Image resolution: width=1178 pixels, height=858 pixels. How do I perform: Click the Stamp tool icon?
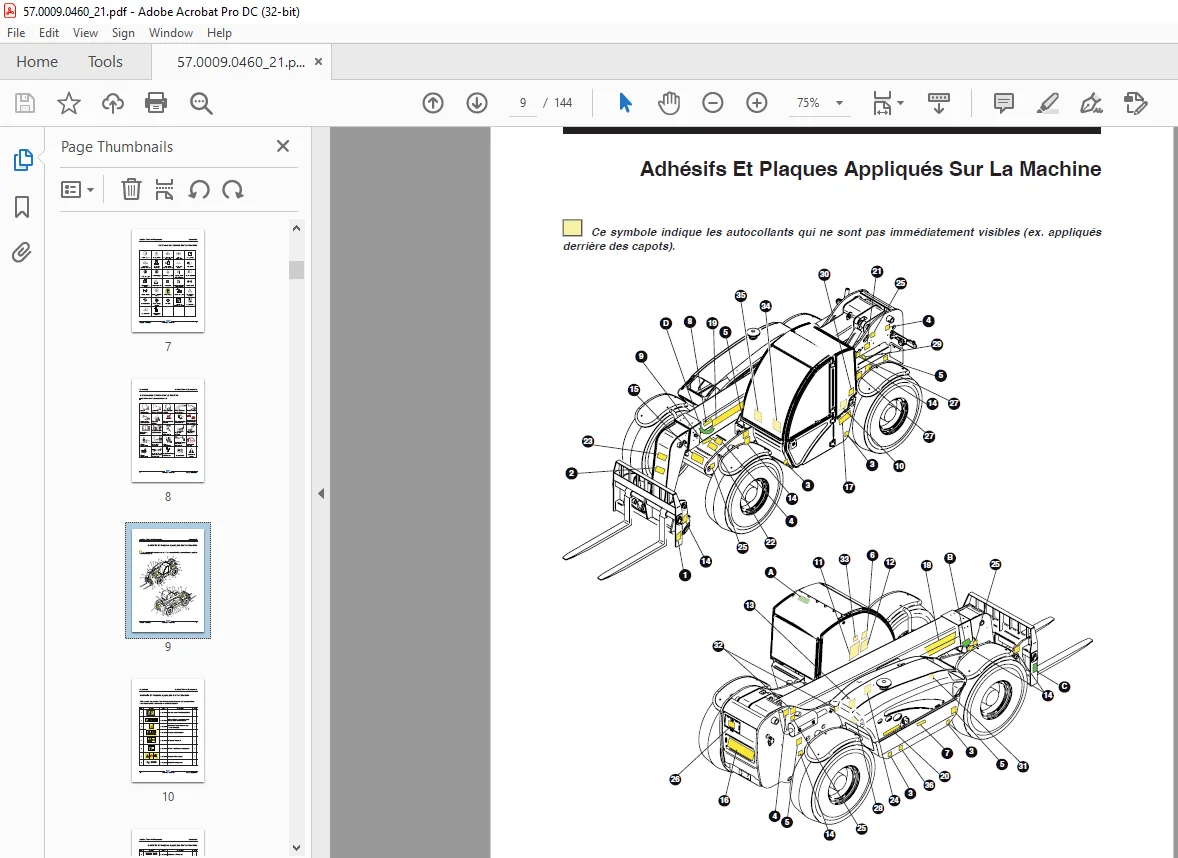(1135, 103)
